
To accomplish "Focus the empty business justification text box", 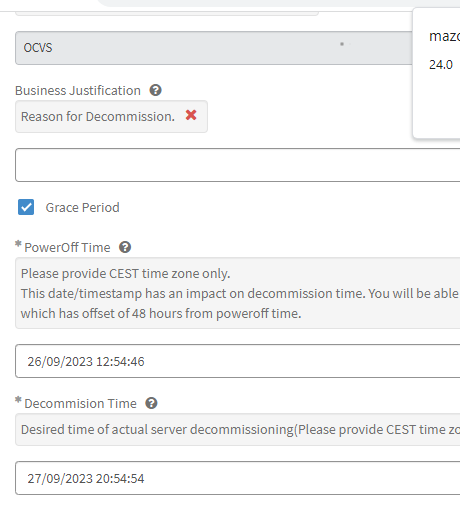I will click(x=238, y=165).
